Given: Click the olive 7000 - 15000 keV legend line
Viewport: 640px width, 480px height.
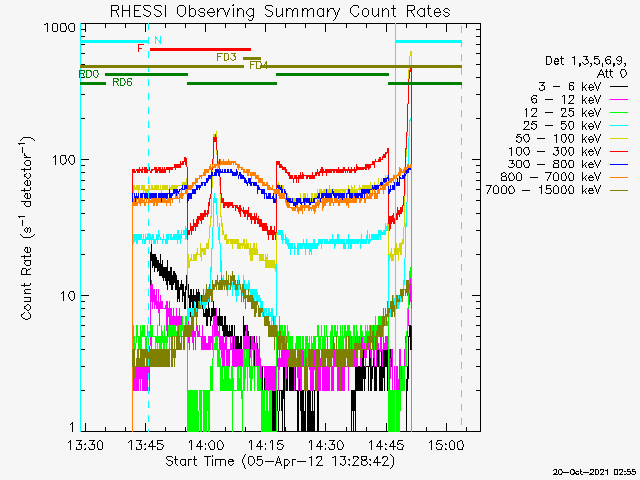Looking at the screenshot, I should click(619, 190).
